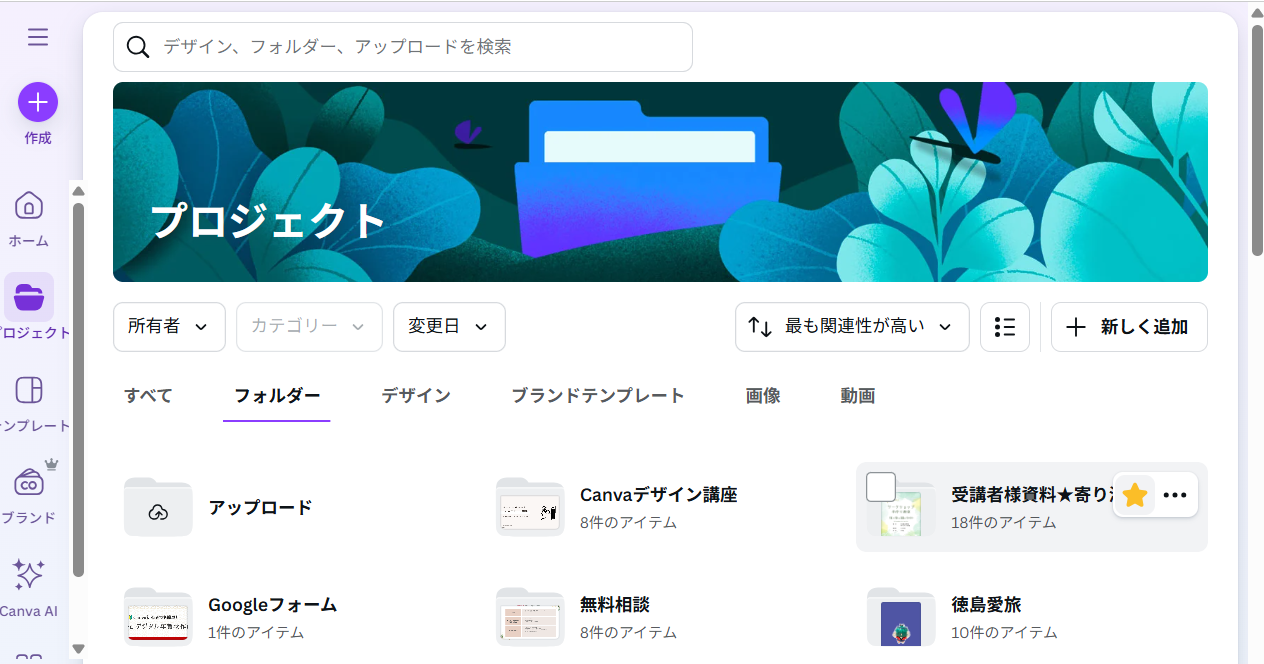Switch to list view icon
The height and width of the screenshot is (664, 1264).
1005,327
